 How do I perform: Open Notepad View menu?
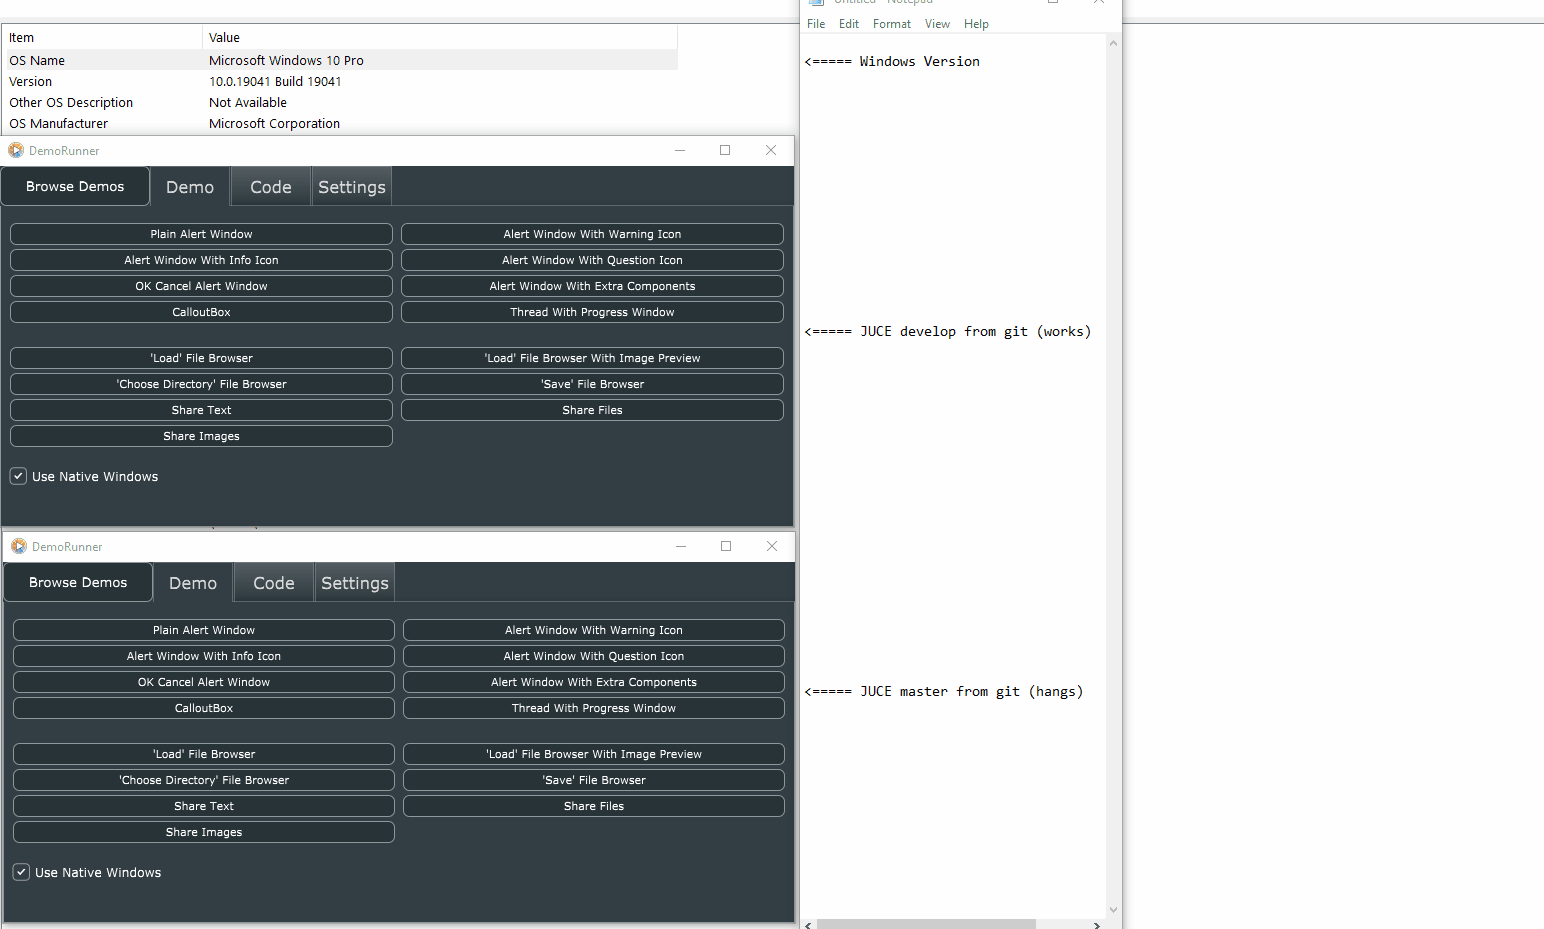coord(937,24)
